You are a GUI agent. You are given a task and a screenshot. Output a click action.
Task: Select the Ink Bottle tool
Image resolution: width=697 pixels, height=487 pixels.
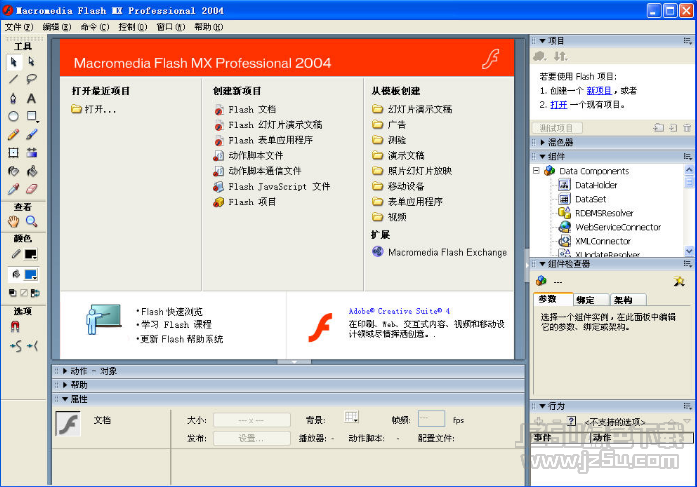[13, 171]
